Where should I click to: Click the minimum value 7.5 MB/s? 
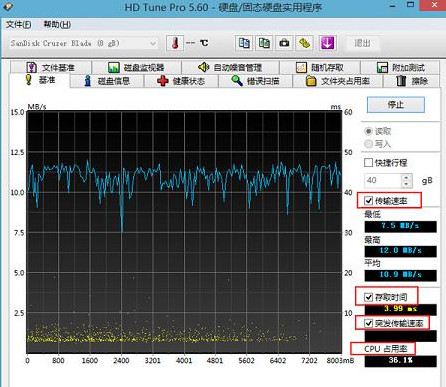(400, 226)
